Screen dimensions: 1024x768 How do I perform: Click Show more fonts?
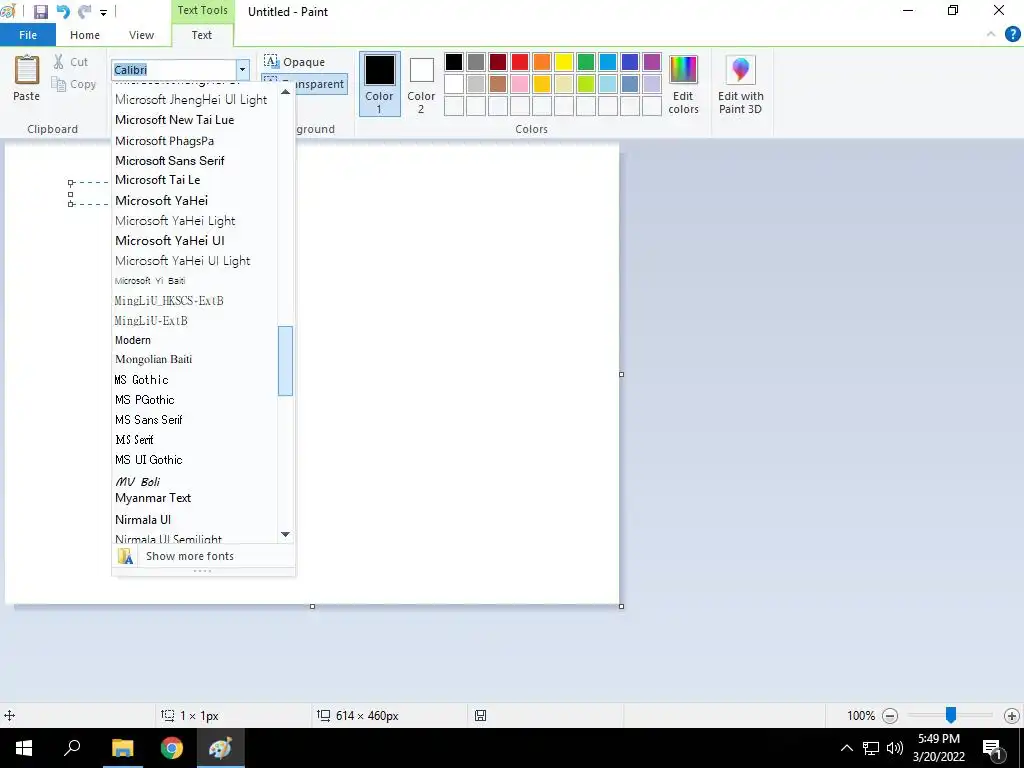(x=203, y=556)
